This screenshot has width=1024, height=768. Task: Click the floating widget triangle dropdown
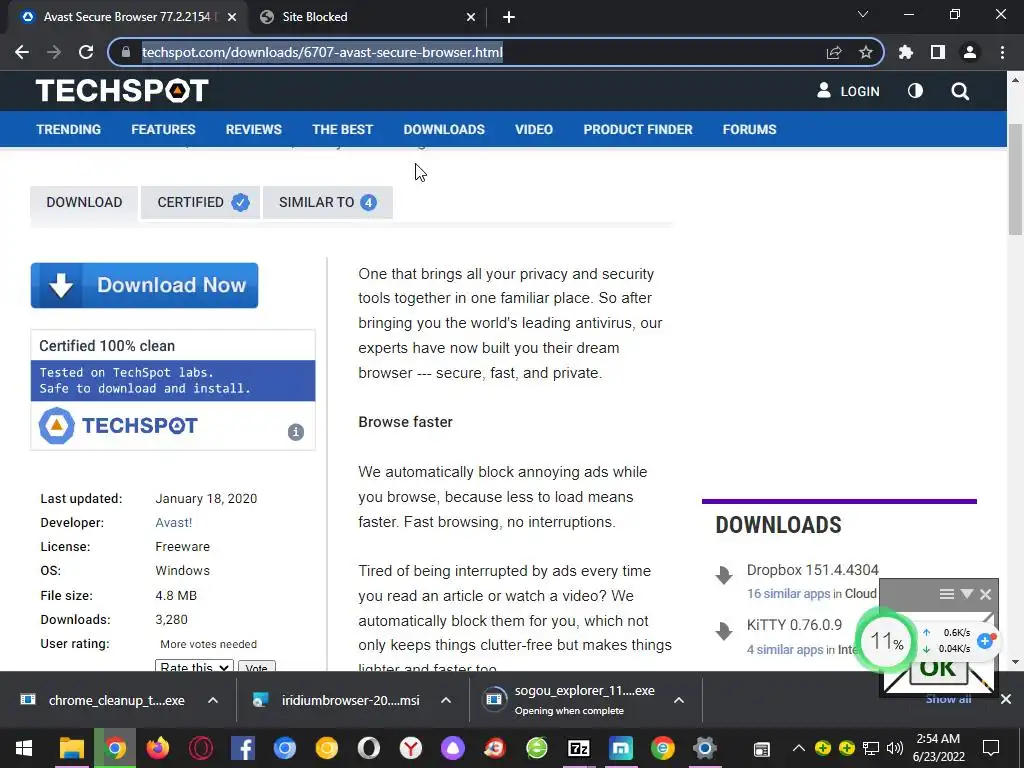pyautogui.click(x=967, y=594)
